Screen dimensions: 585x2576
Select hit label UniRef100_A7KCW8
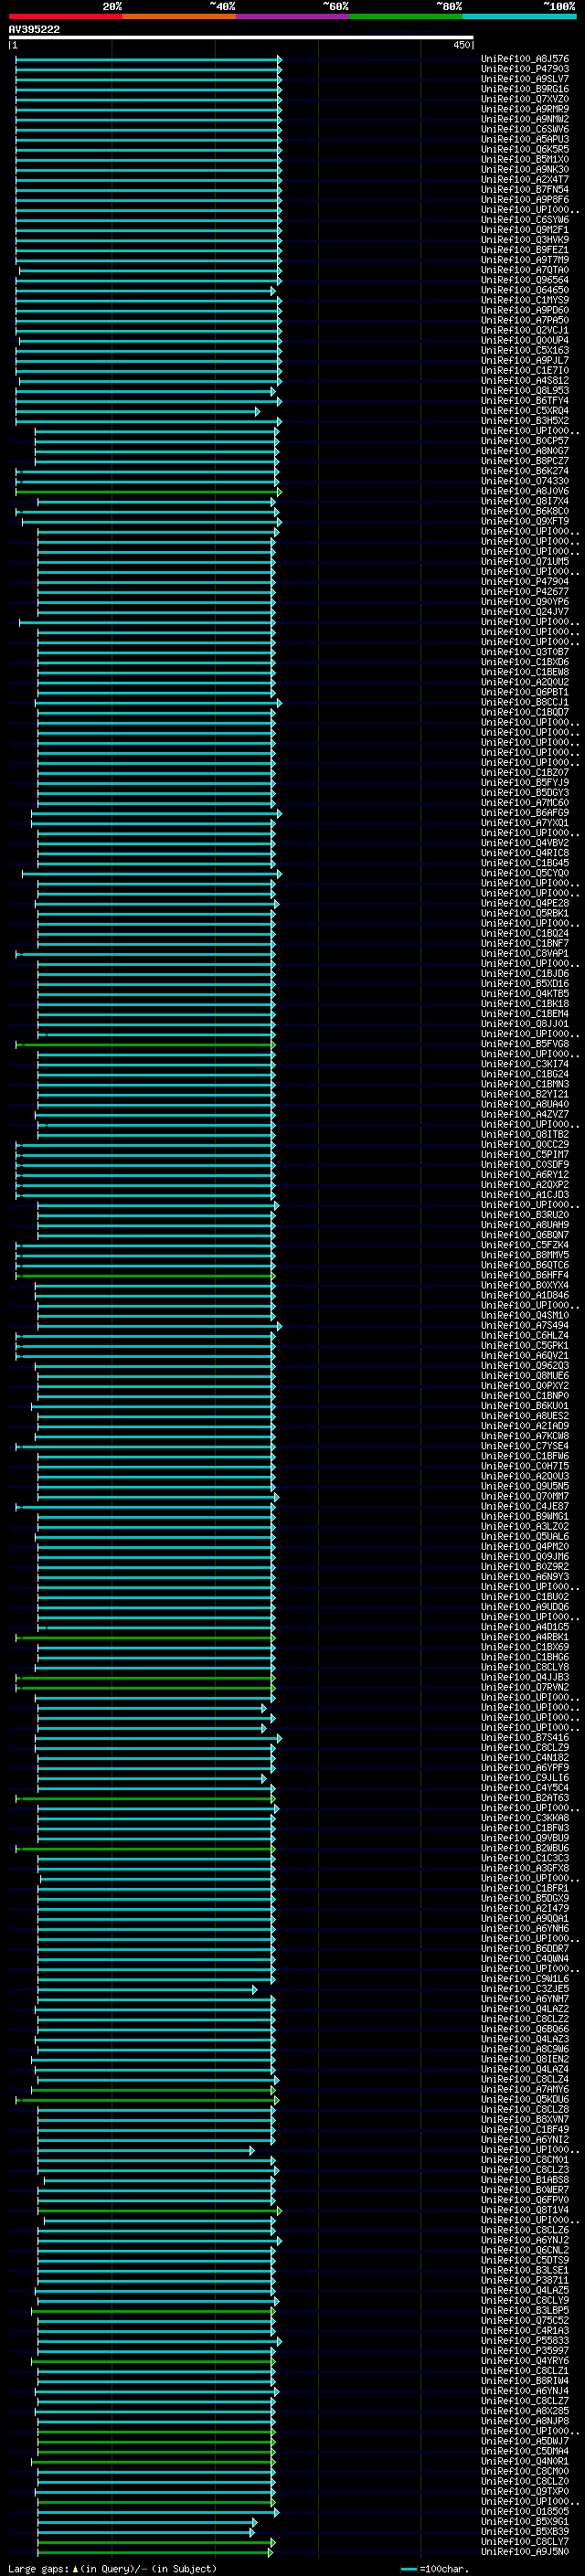tap(525, 1436)
